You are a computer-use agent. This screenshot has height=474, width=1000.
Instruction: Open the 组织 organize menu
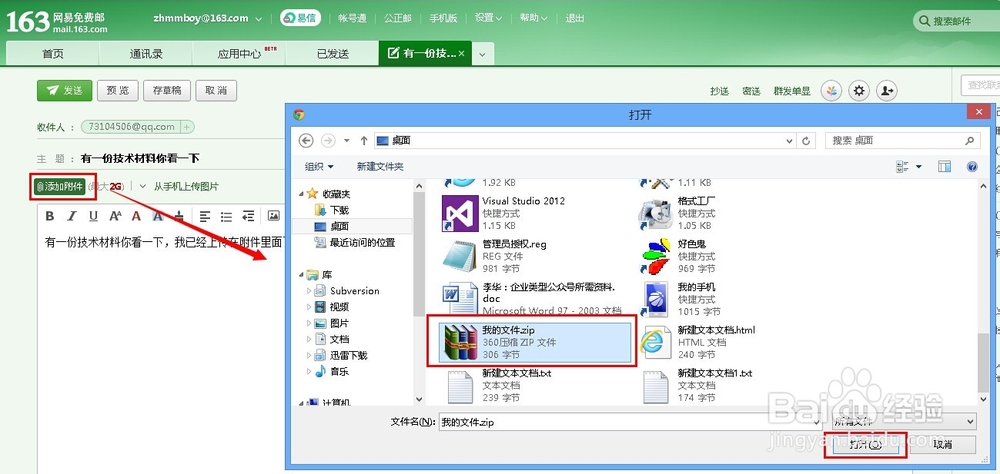point(319,167)
